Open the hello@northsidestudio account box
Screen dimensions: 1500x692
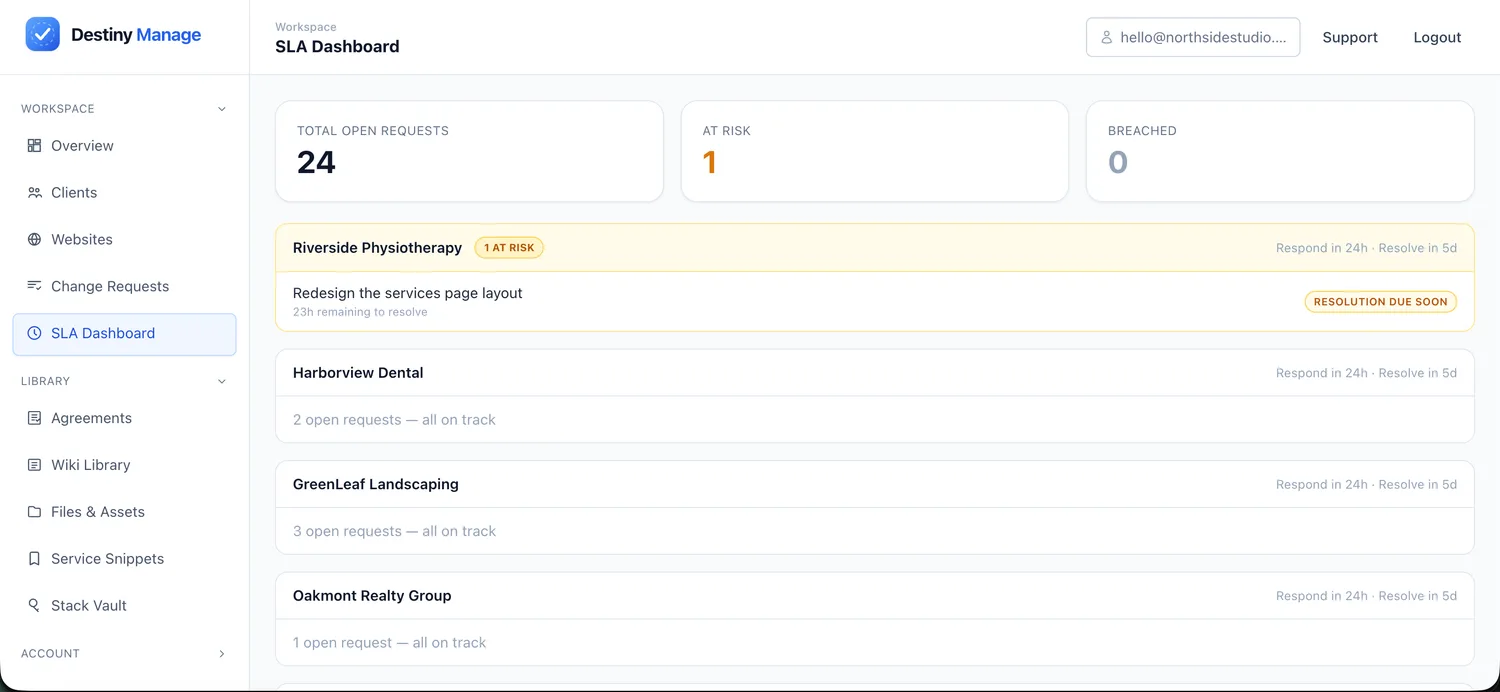pos(1193,37)
